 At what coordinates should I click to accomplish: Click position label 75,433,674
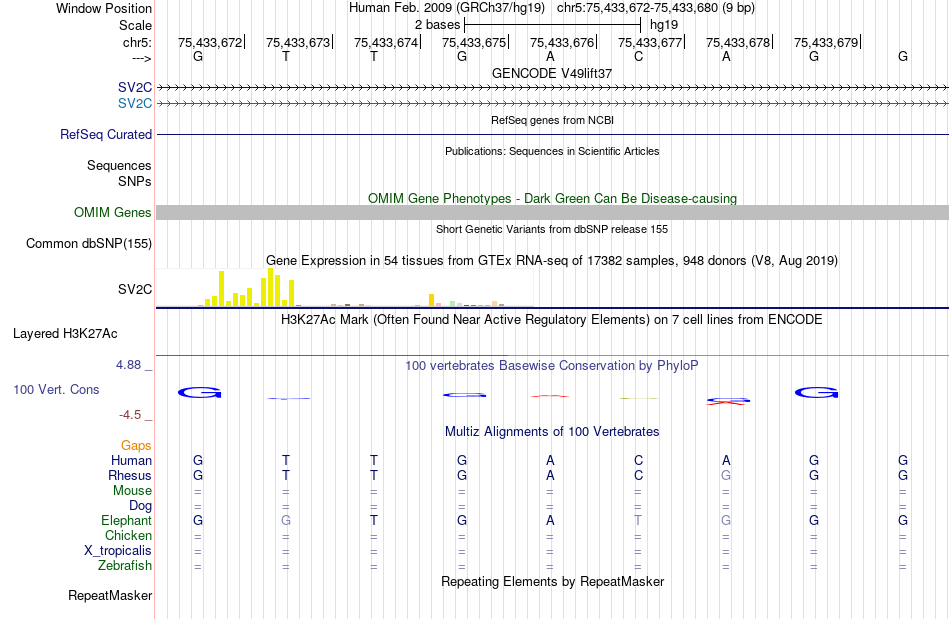(x=386, y=42)
